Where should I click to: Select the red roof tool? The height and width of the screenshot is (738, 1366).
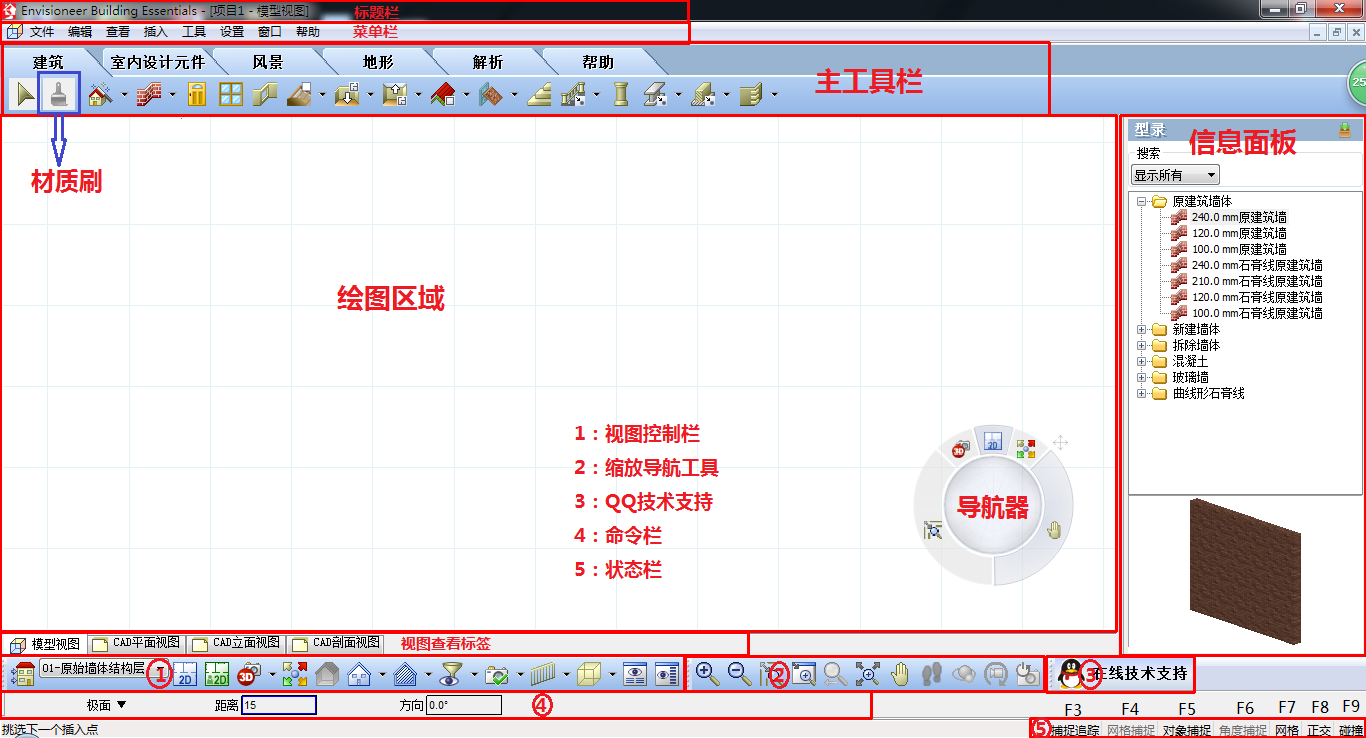point(443,95)
